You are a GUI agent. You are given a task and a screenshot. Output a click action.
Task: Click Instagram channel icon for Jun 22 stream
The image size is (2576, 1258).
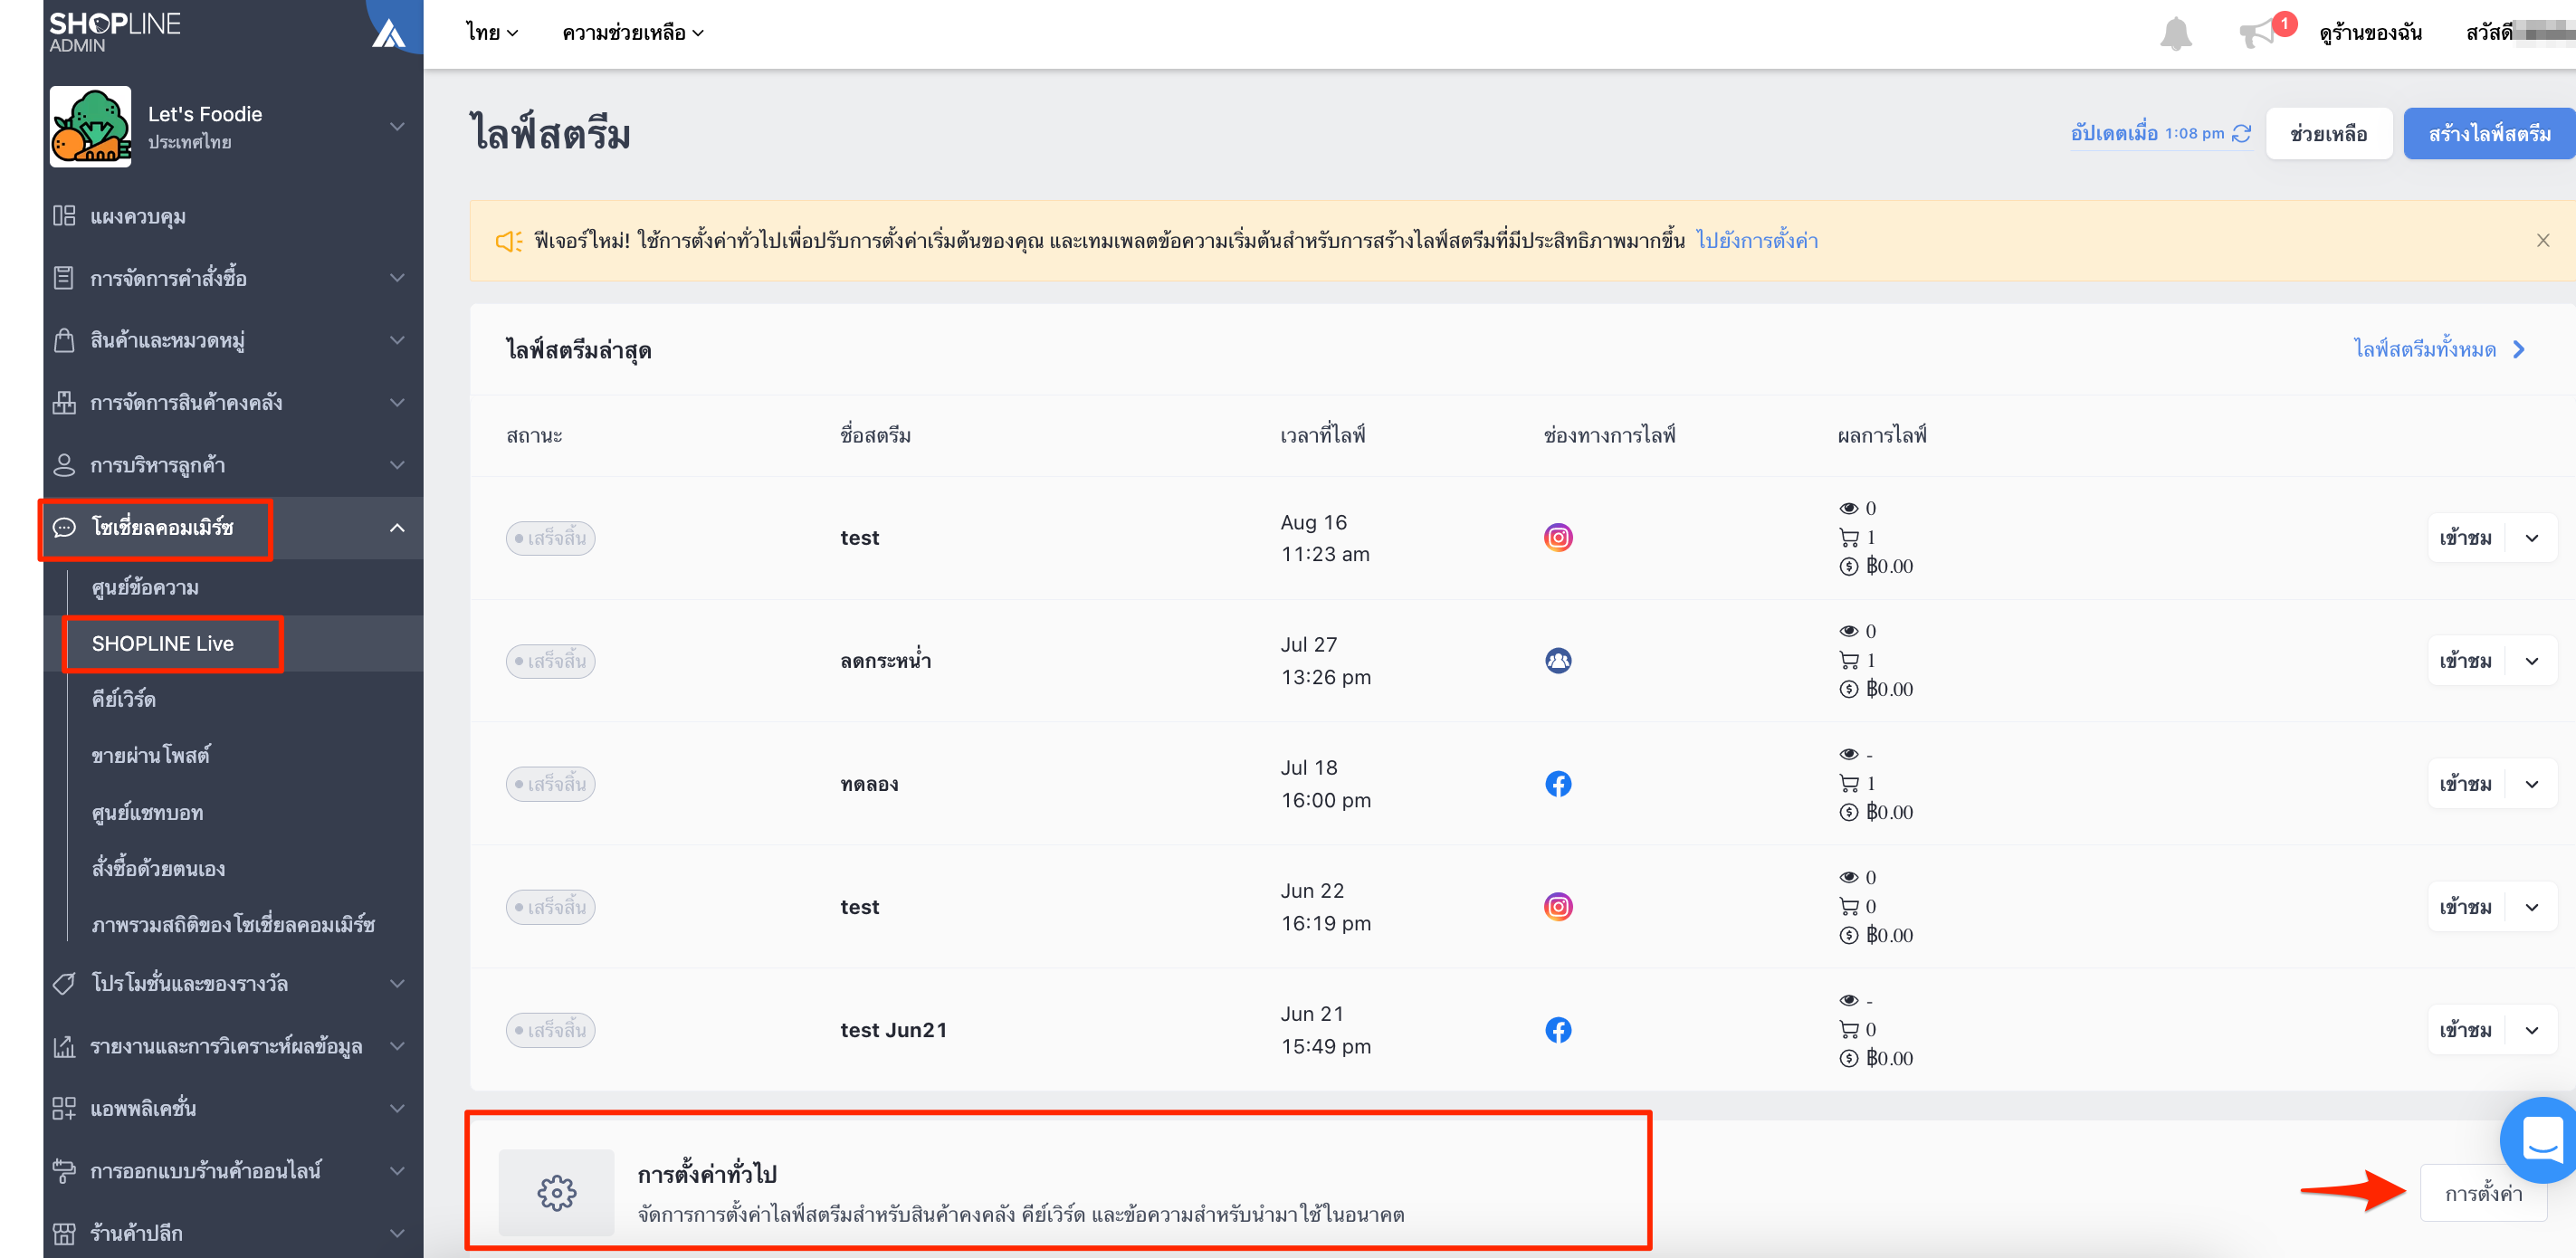pos(1558,907)
